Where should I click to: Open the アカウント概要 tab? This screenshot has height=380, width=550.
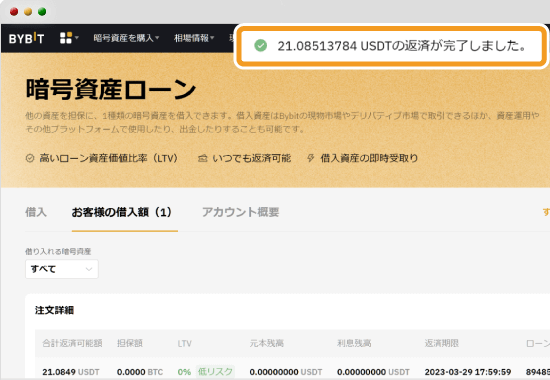coord(241,212)
